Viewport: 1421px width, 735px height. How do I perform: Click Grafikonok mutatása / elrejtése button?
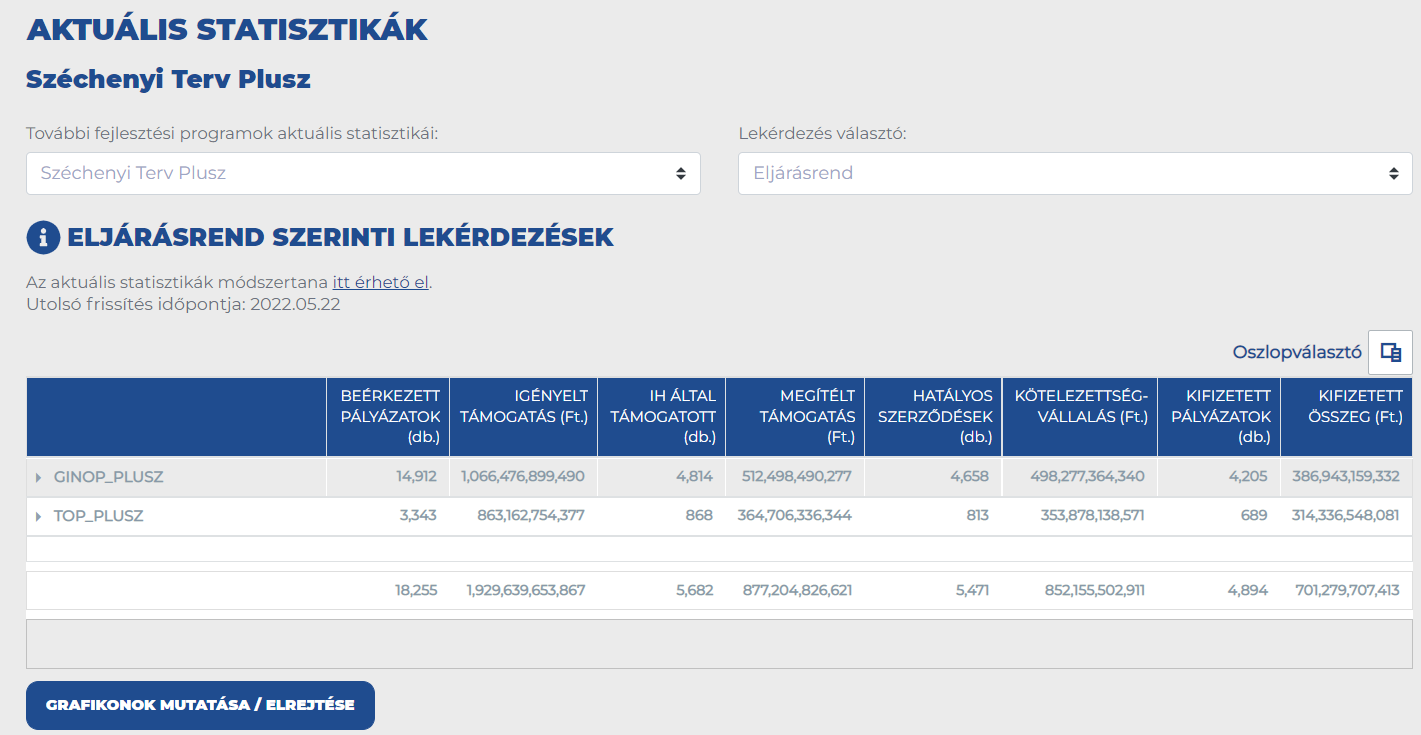(200, 705)
